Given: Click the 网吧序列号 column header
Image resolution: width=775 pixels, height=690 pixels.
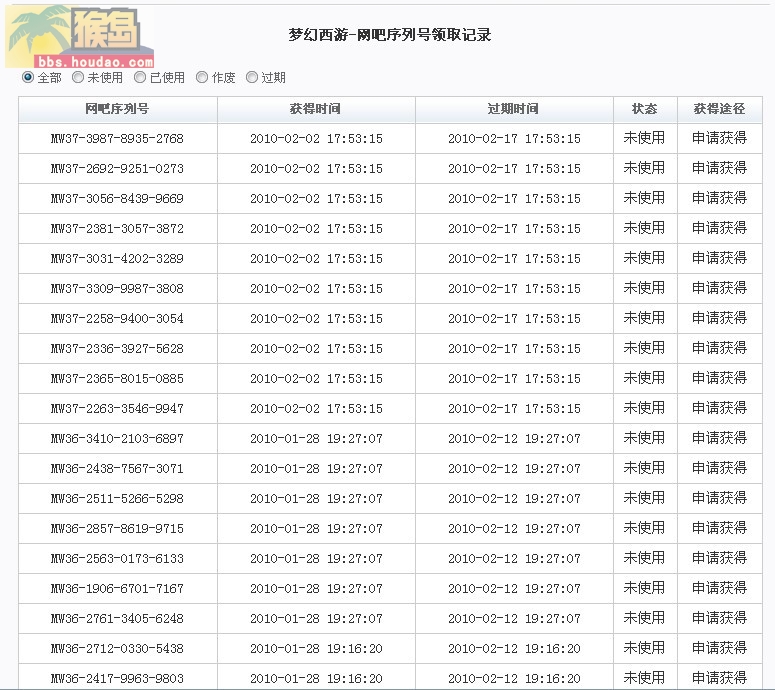Looking at the screenshot, I should coord(117,109).
